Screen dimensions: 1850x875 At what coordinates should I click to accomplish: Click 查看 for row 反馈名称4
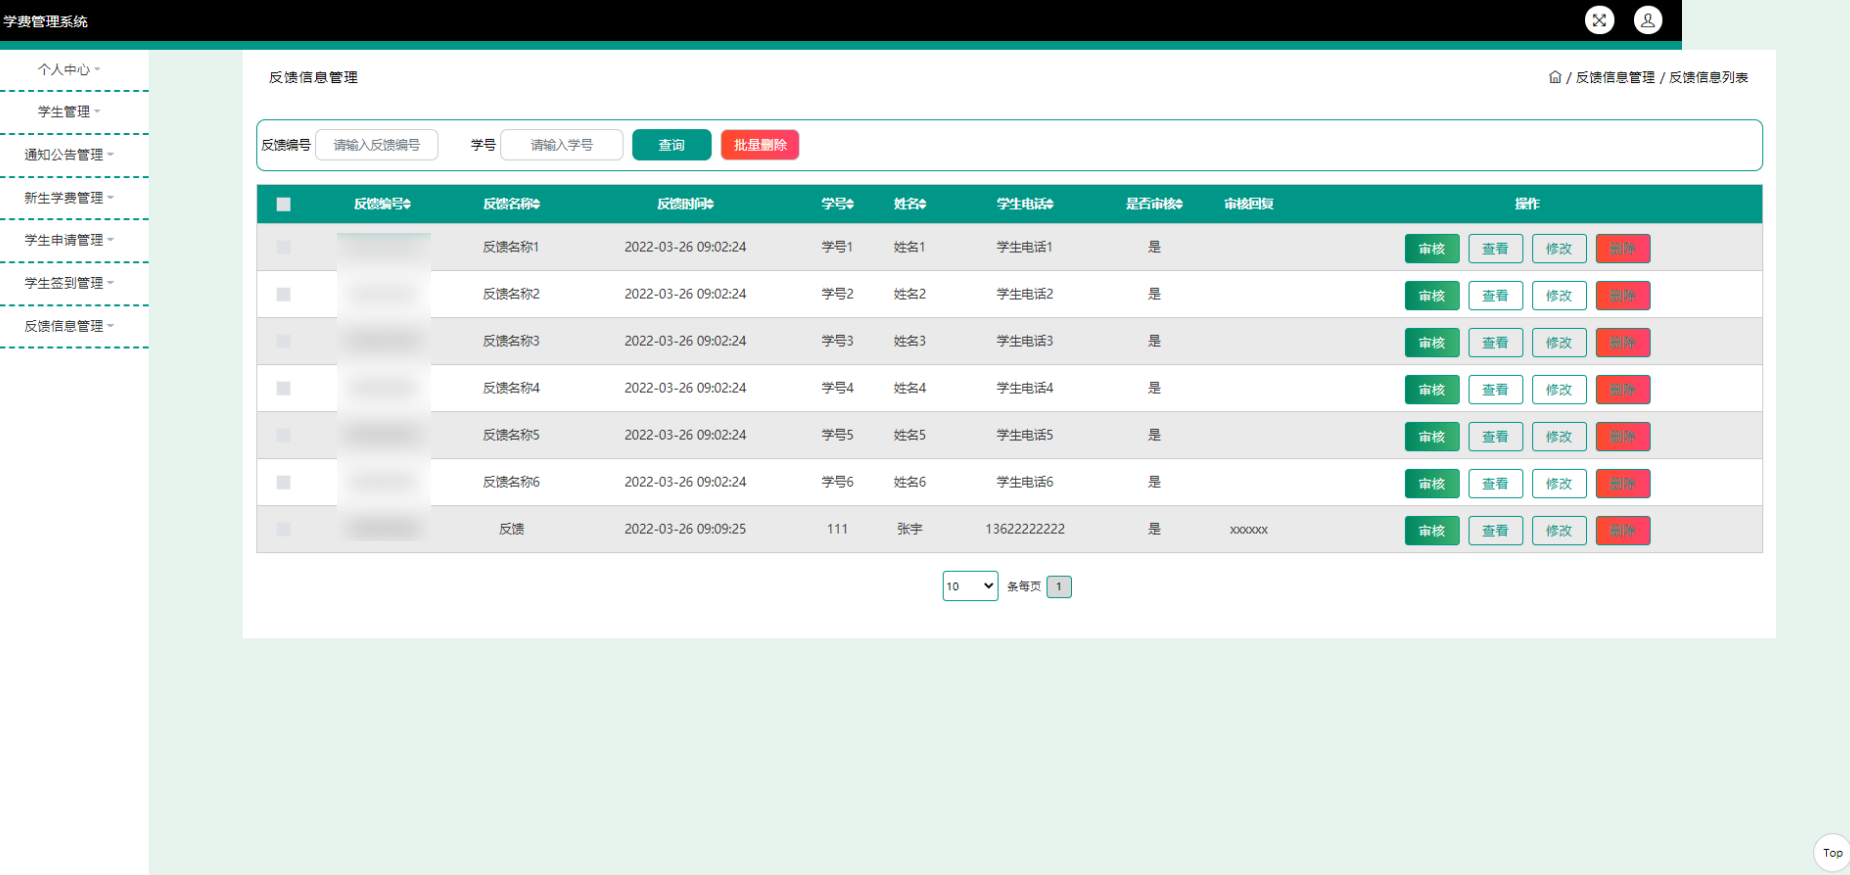coord(1495,390)
